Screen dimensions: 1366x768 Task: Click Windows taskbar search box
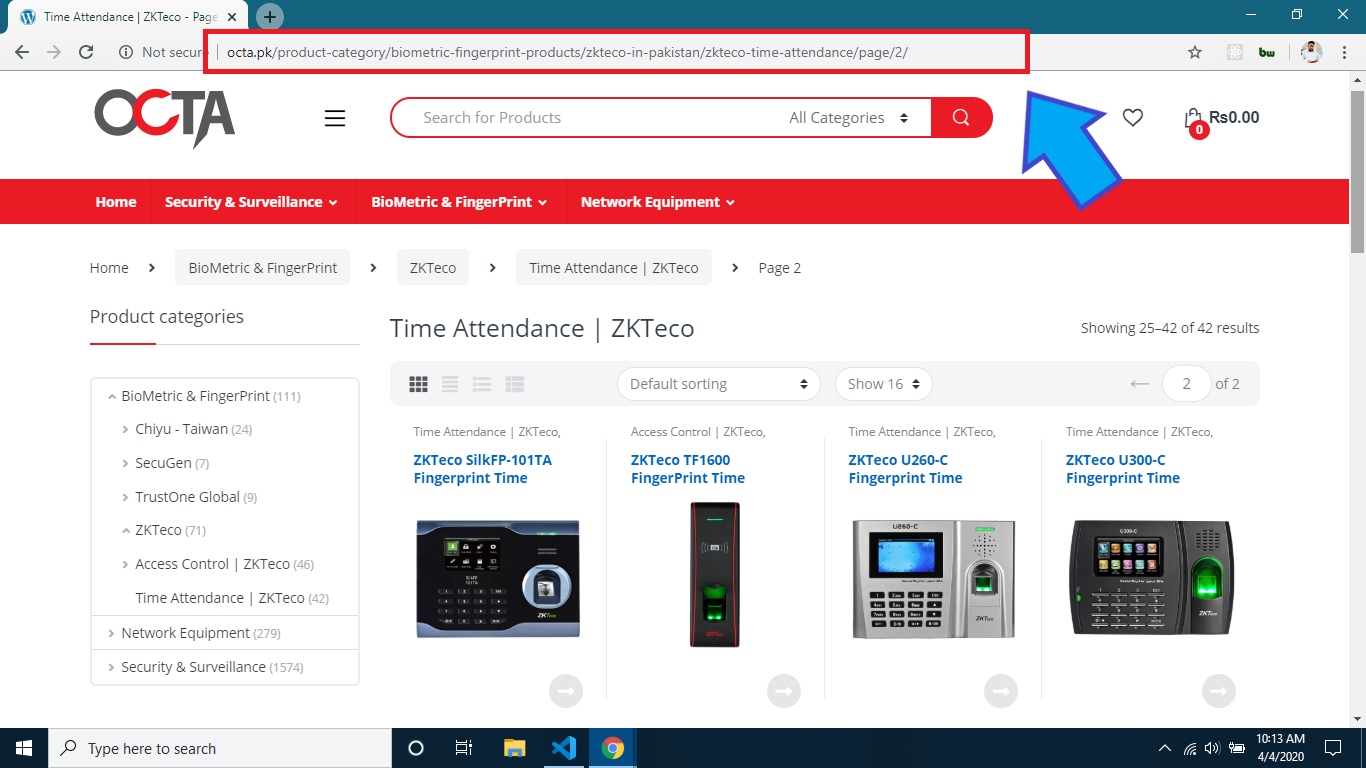coord(220,748)
